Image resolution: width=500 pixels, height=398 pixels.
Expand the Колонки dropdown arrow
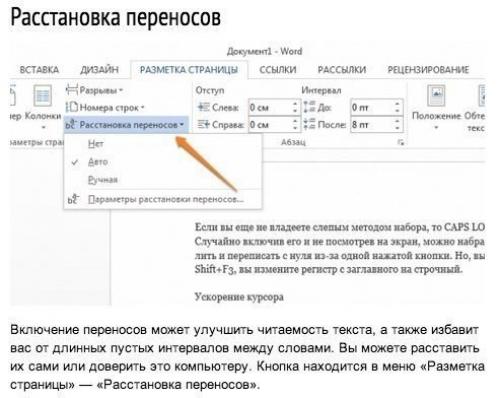tap(43, 127)
